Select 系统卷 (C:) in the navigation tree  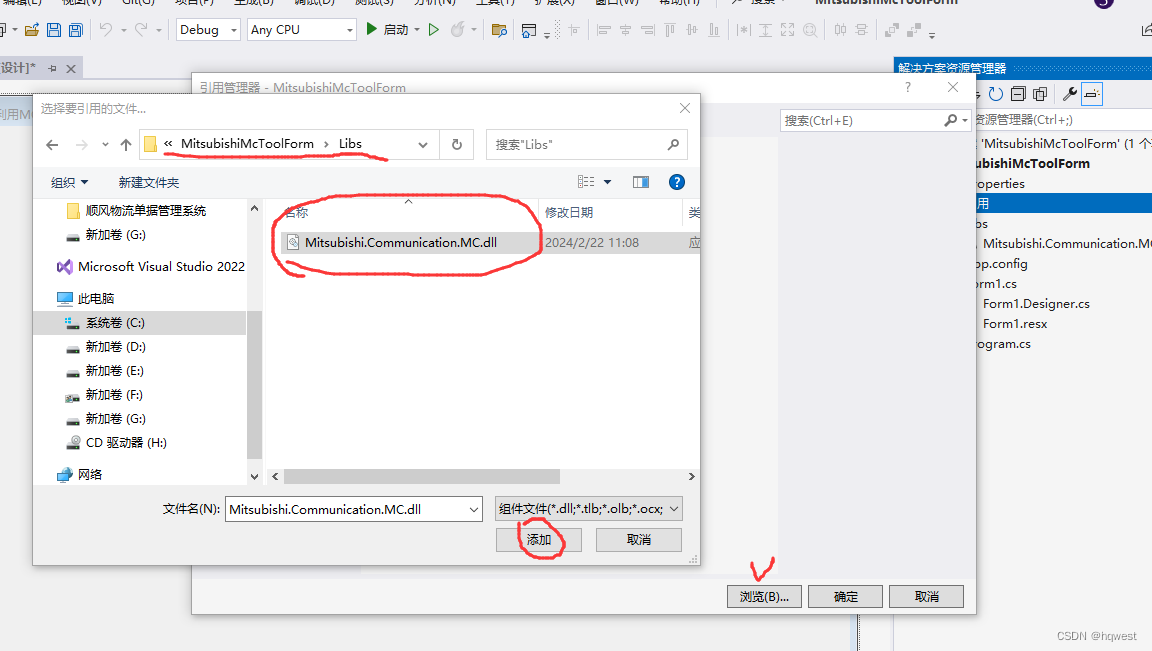tap(140, 323)
